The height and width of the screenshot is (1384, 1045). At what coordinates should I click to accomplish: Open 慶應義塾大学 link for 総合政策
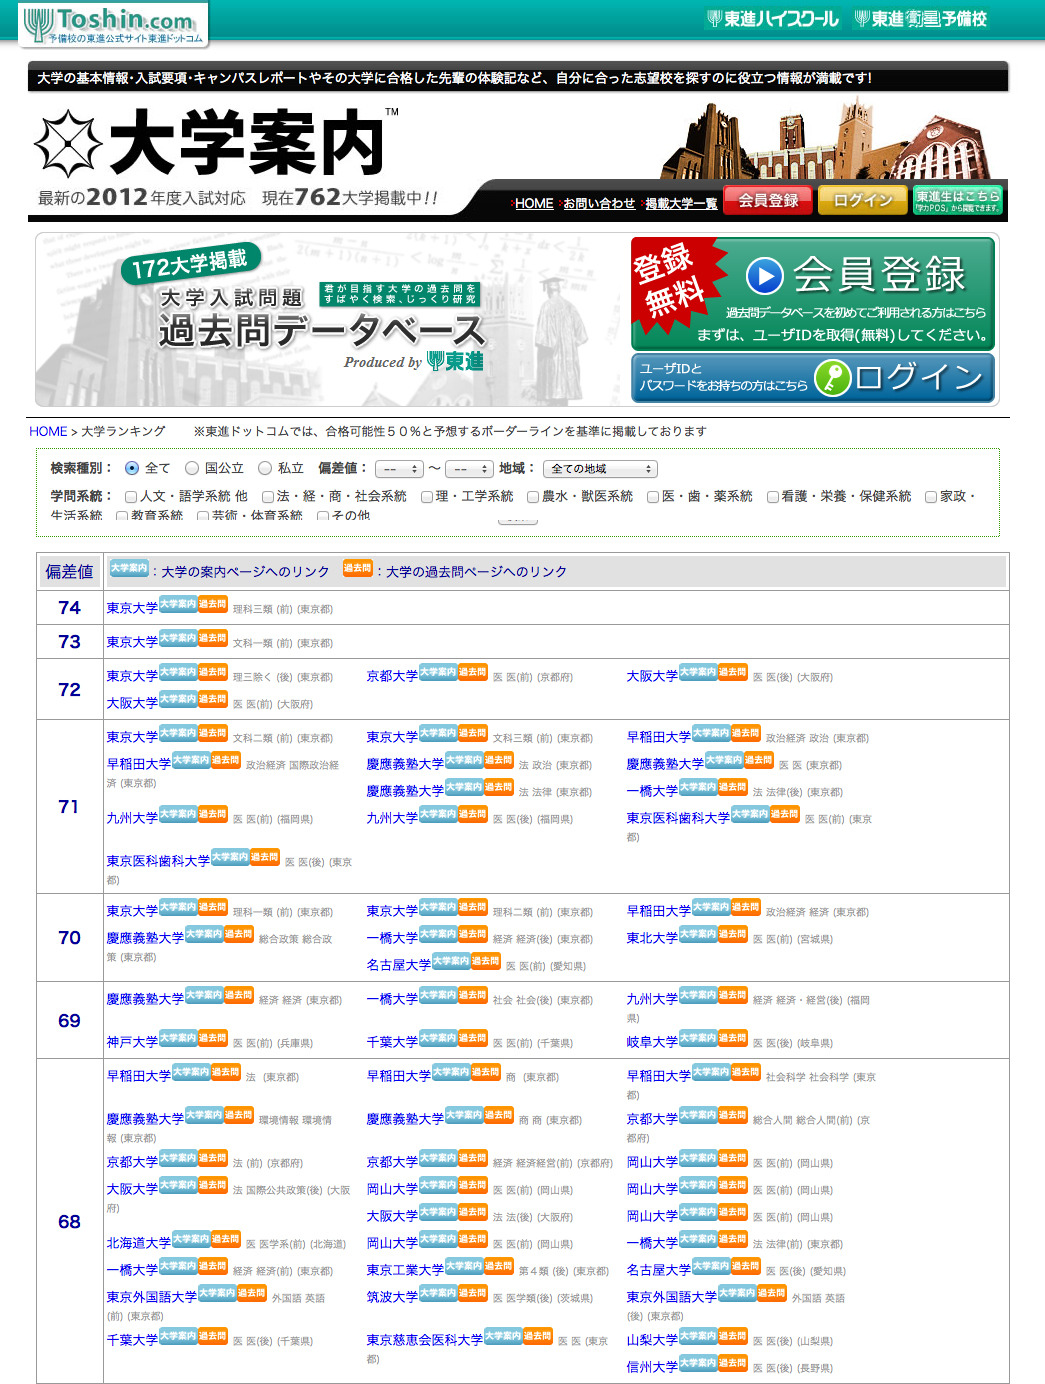point(145,938)
